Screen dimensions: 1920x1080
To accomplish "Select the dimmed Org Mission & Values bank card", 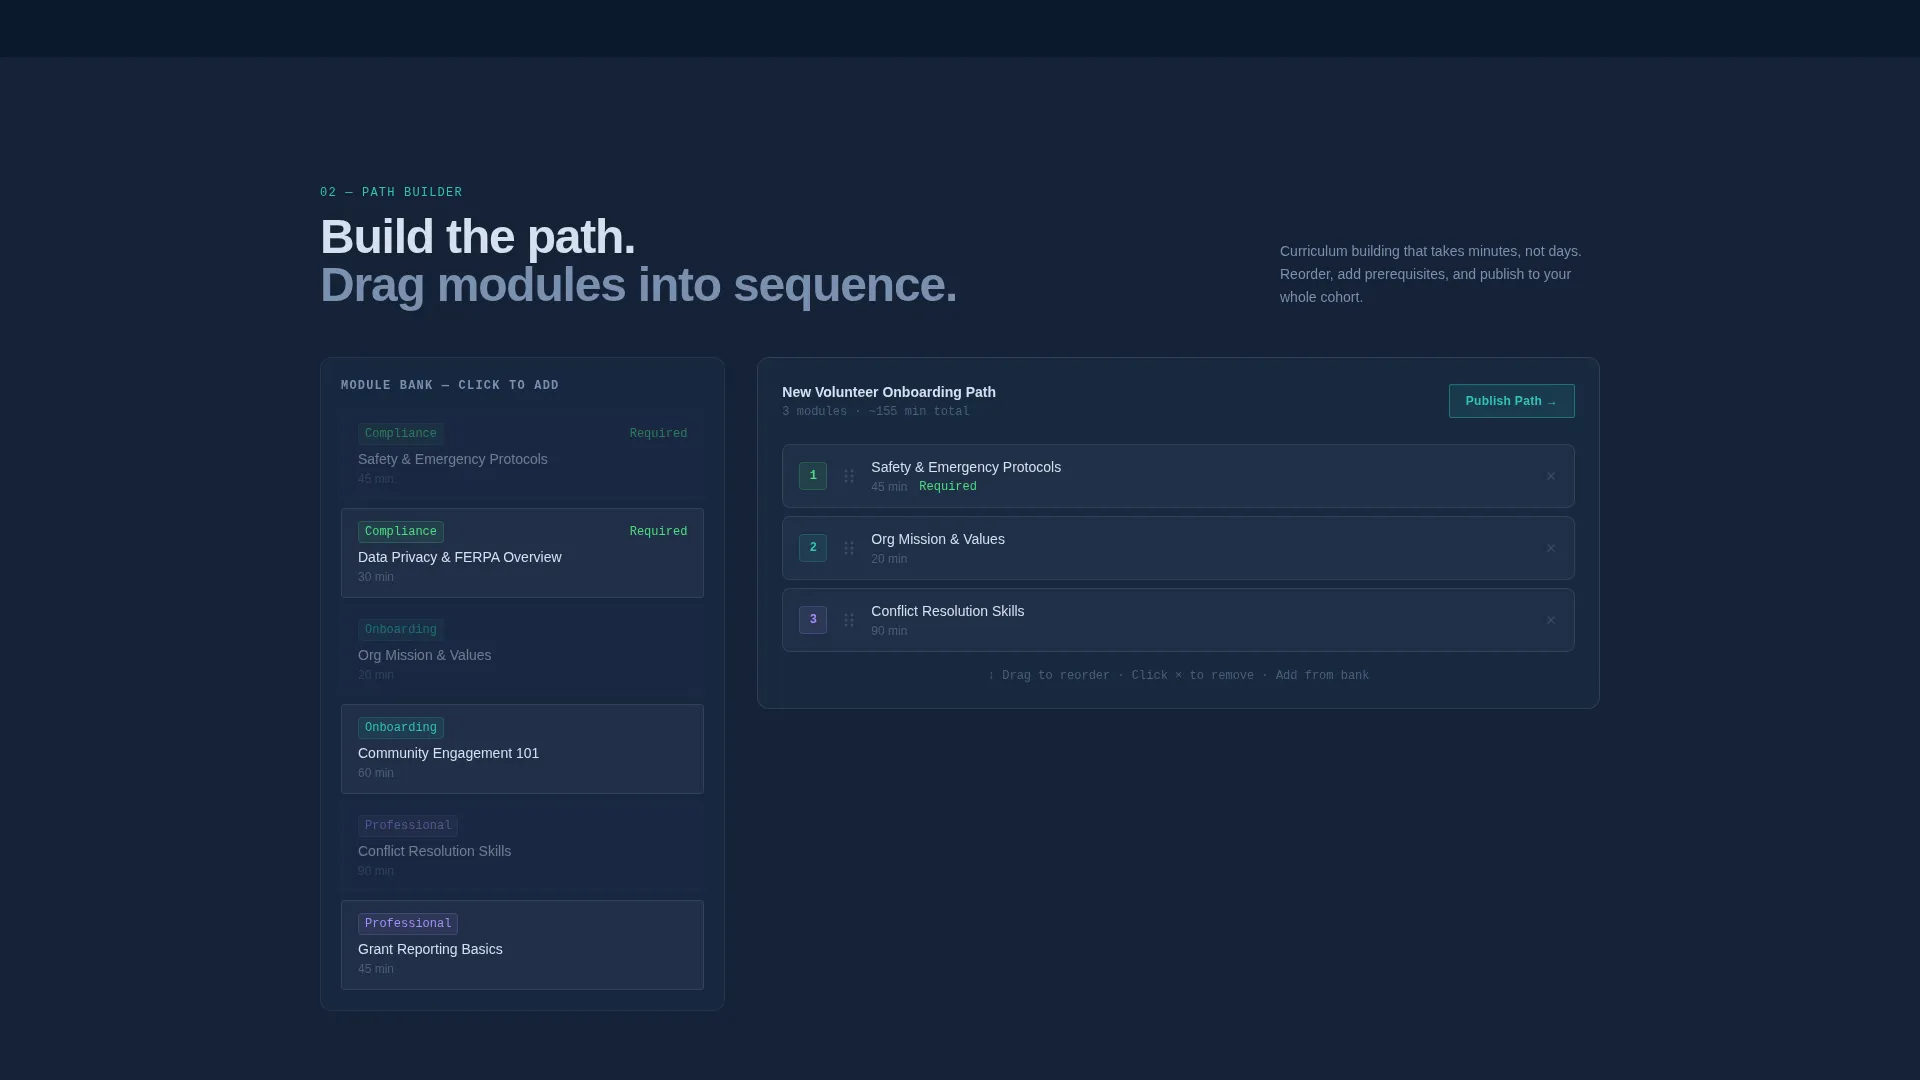I will pos(522,651).
